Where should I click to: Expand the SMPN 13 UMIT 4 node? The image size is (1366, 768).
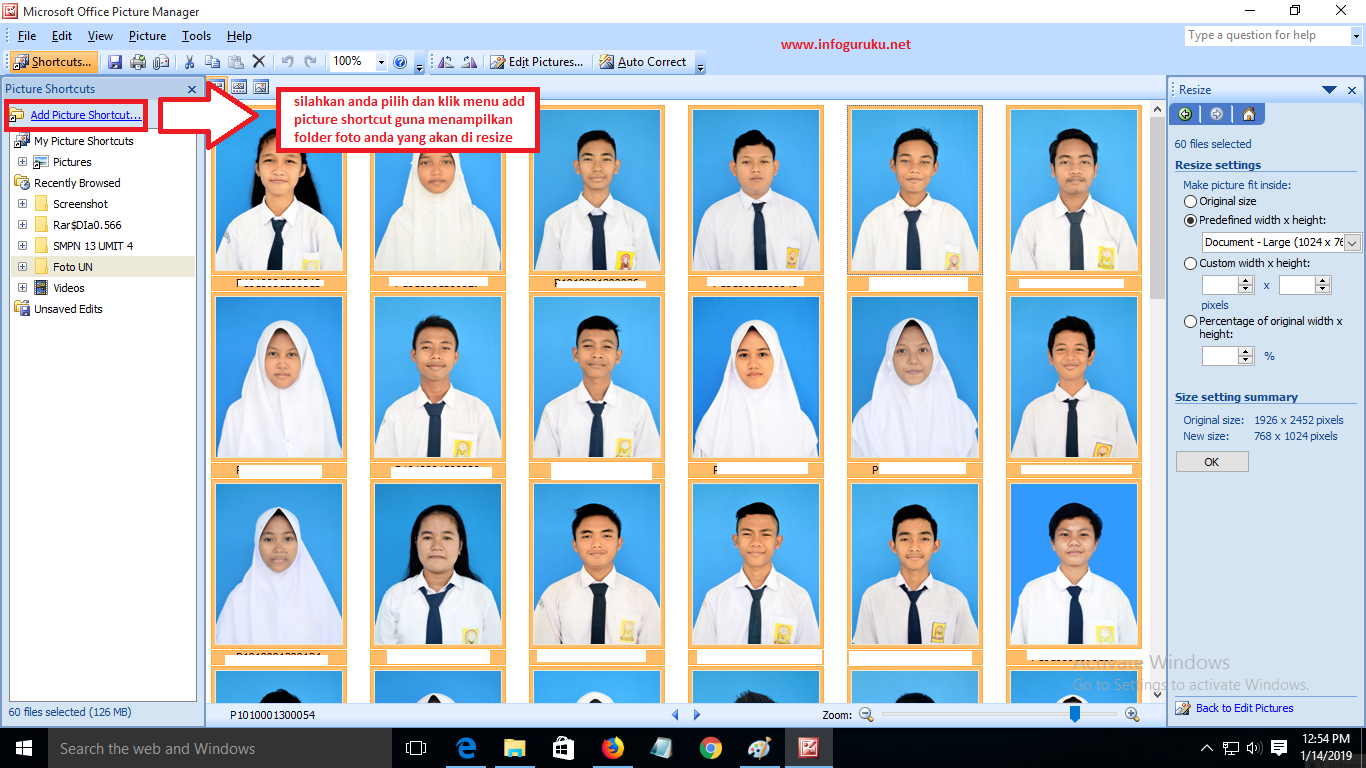pyautogui.click(x=22, y=246)
